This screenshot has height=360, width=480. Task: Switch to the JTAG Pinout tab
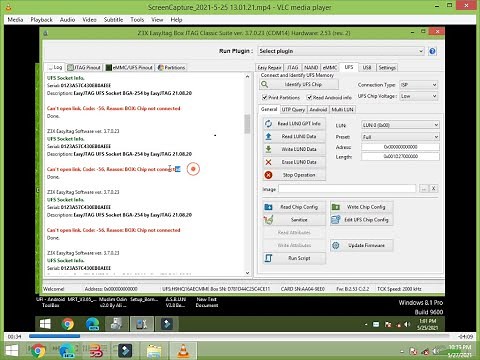(84, 67)
